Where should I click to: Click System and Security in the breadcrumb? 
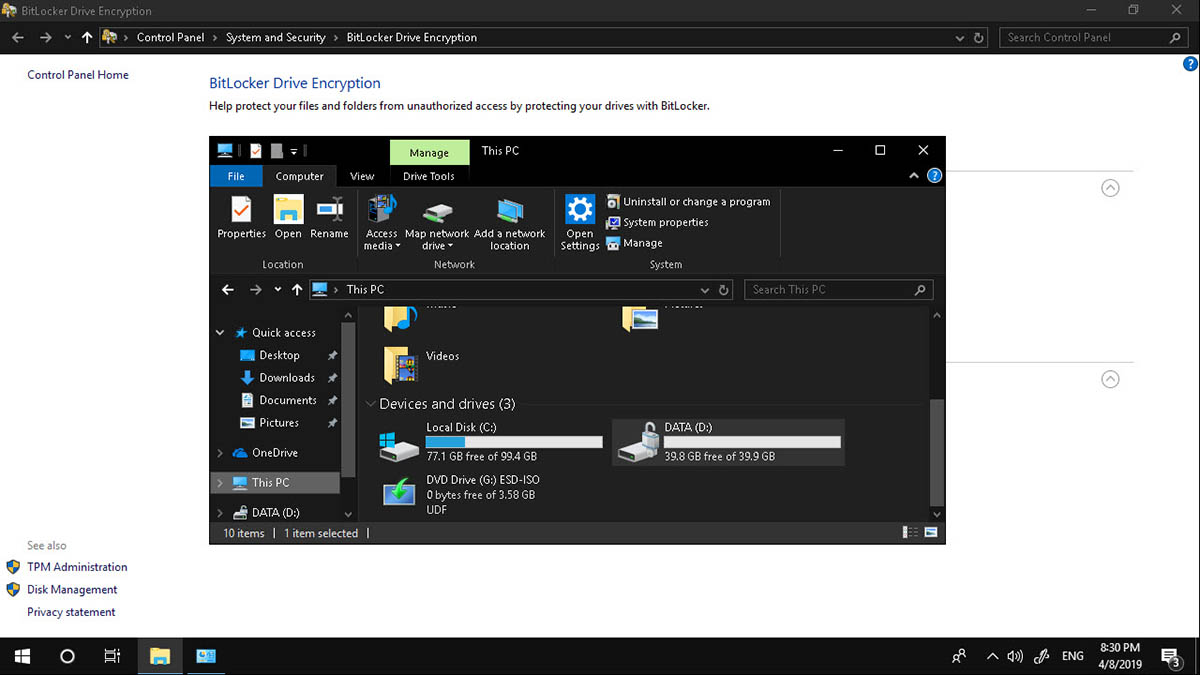[x=276, y=38]
